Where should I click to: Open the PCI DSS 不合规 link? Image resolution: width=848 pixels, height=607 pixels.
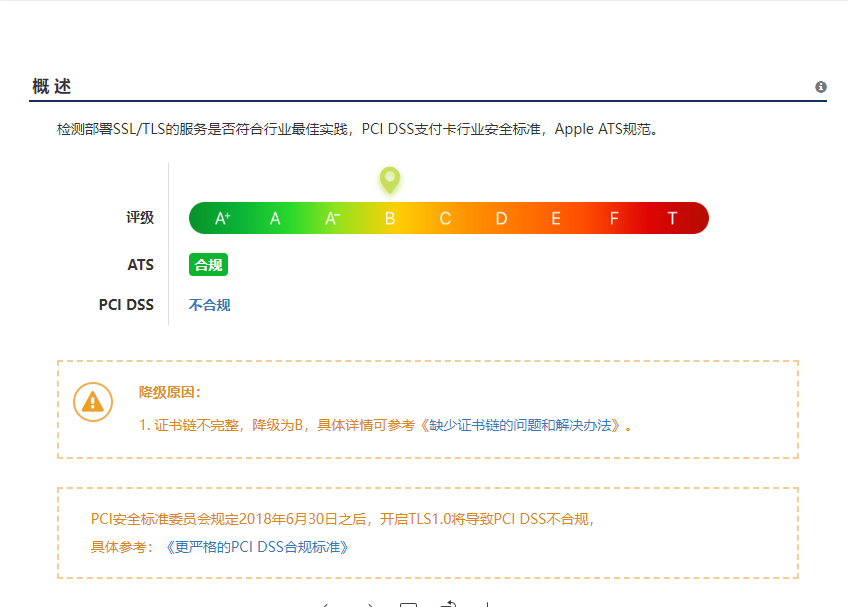tap(209, 305)
